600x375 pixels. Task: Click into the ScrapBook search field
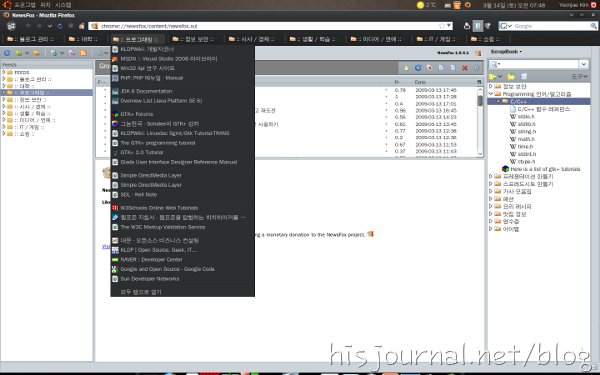(540, 64)
